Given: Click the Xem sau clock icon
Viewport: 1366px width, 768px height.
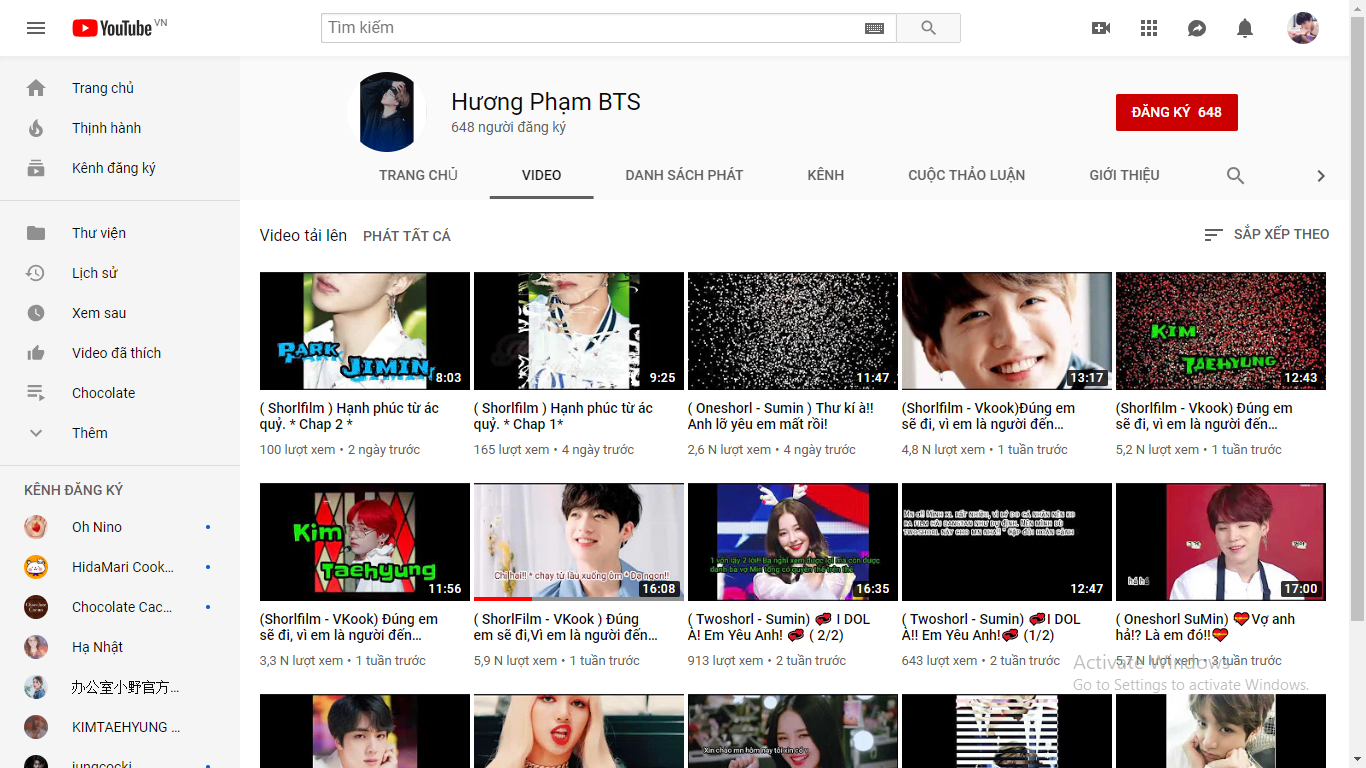Looking at the screenshot, I should pyautogui.click(x=36, y=313).
